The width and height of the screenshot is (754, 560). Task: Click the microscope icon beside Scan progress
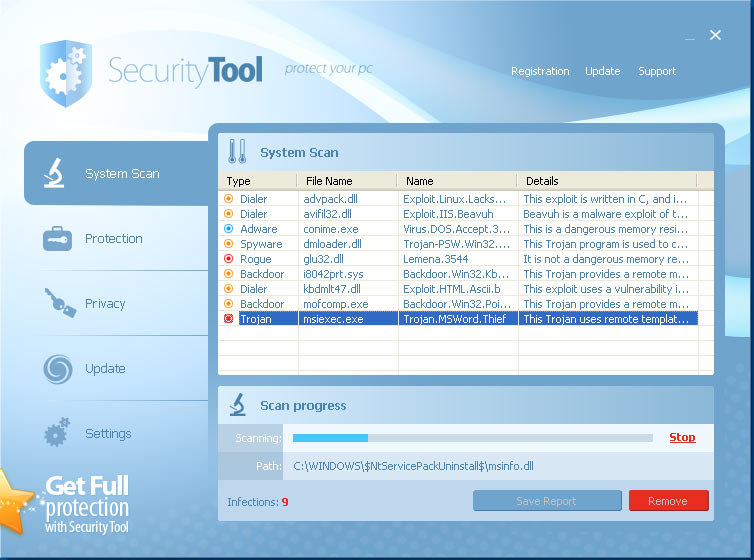[x=238, y=405]
